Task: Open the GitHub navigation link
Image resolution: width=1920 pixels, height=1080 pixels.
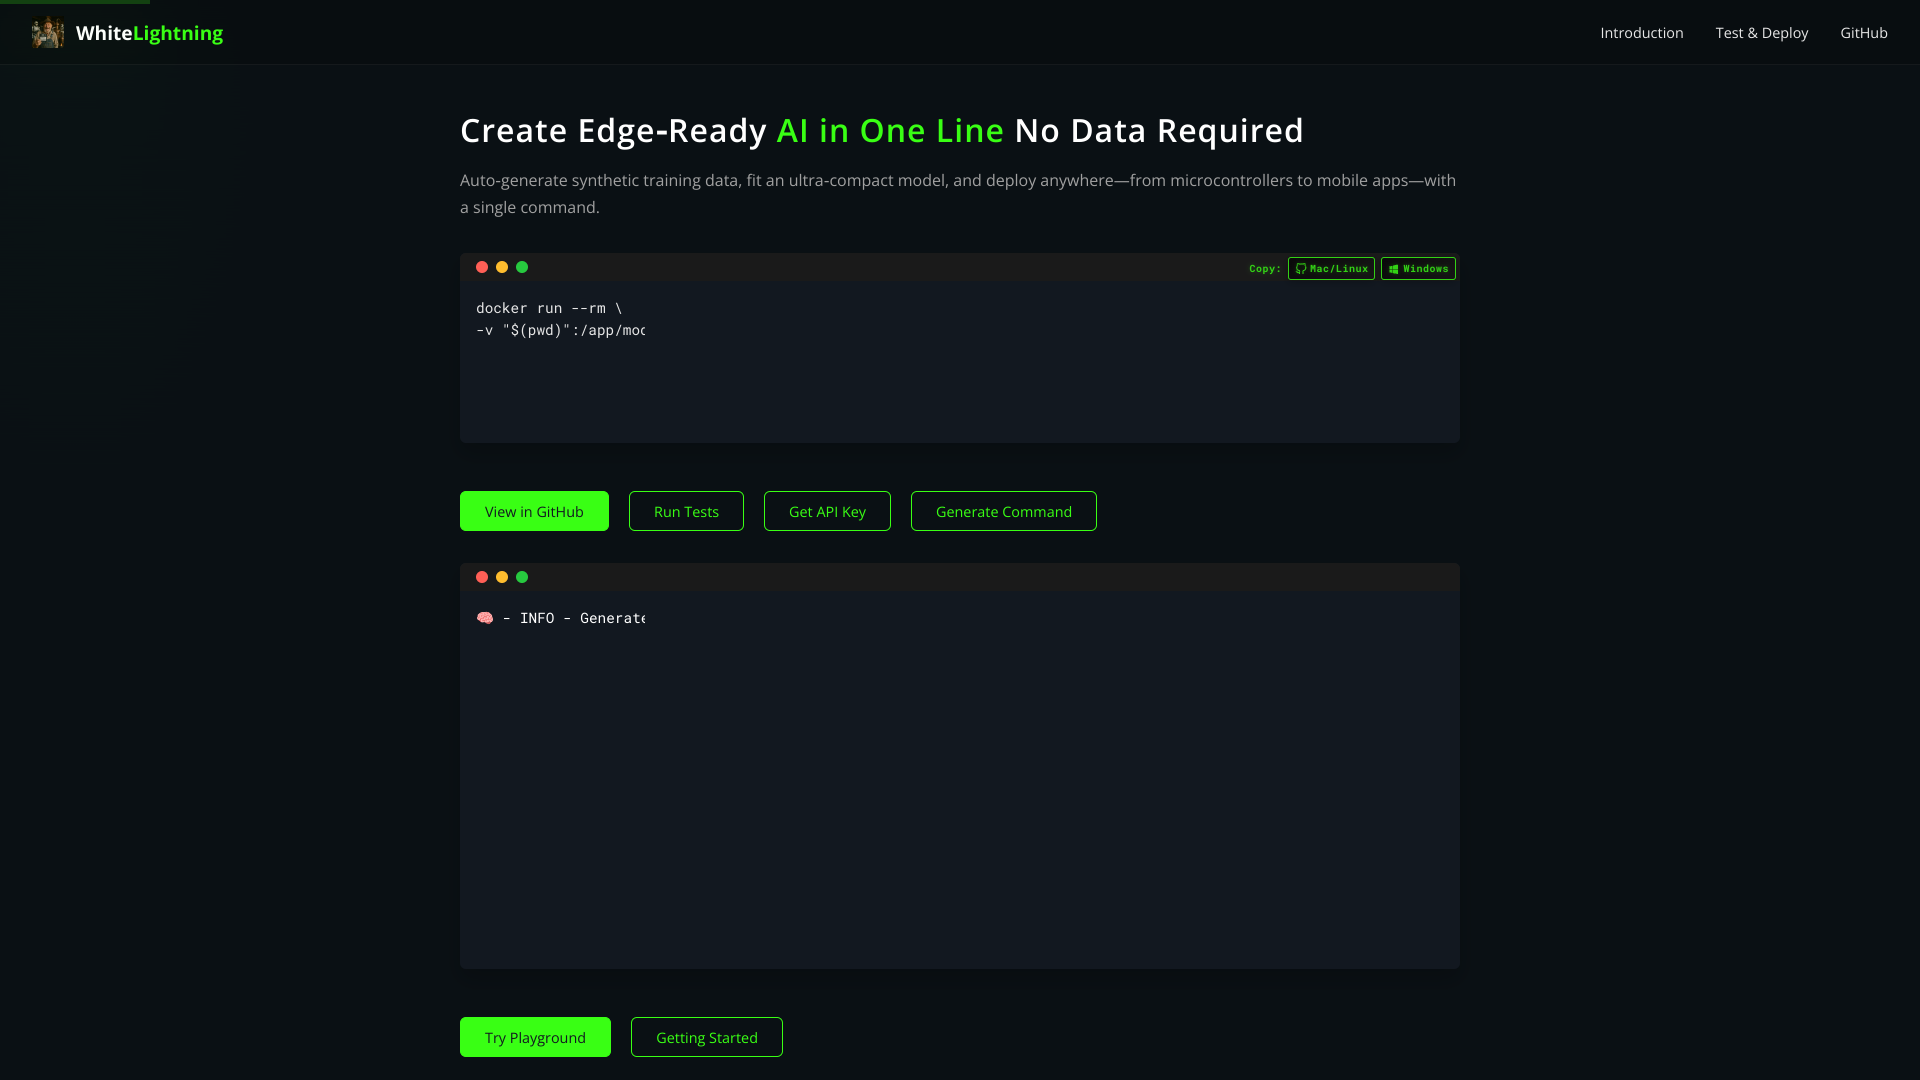Action: coord(1863,33)
